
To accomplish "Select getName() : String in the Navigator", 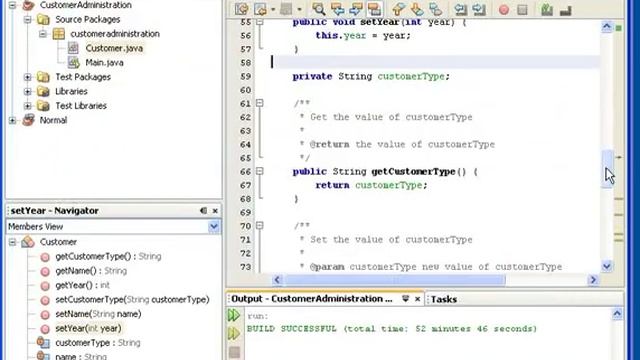I will (x=91, y=271).
